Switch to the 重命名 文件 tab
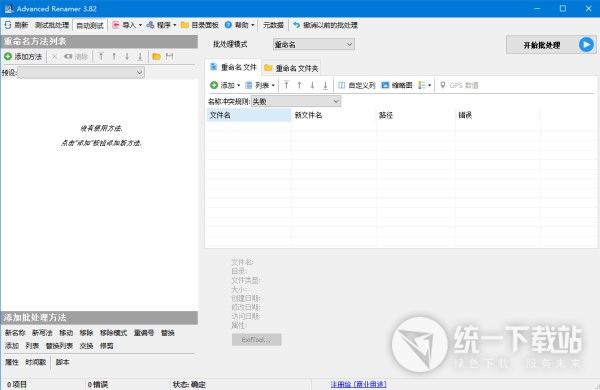Screen dimensions: 600x390 coord(233,67)
